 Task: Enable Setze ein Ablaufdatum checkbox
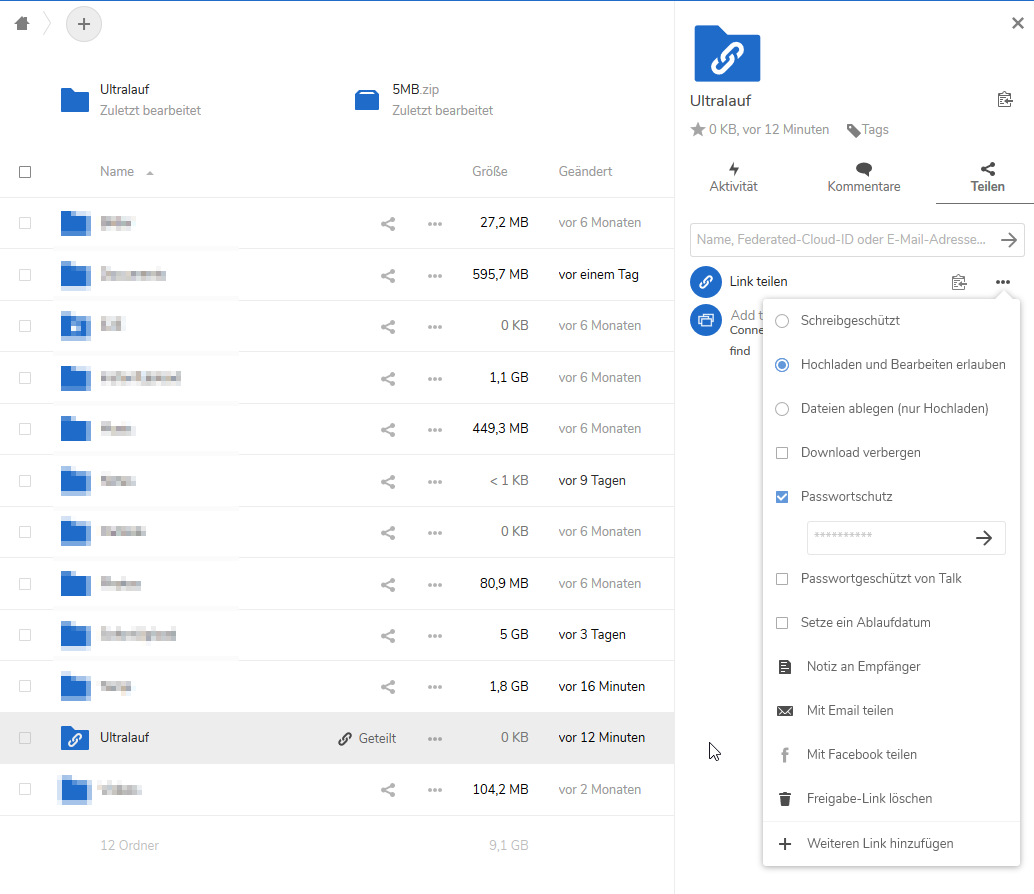[x=782, y=623]
